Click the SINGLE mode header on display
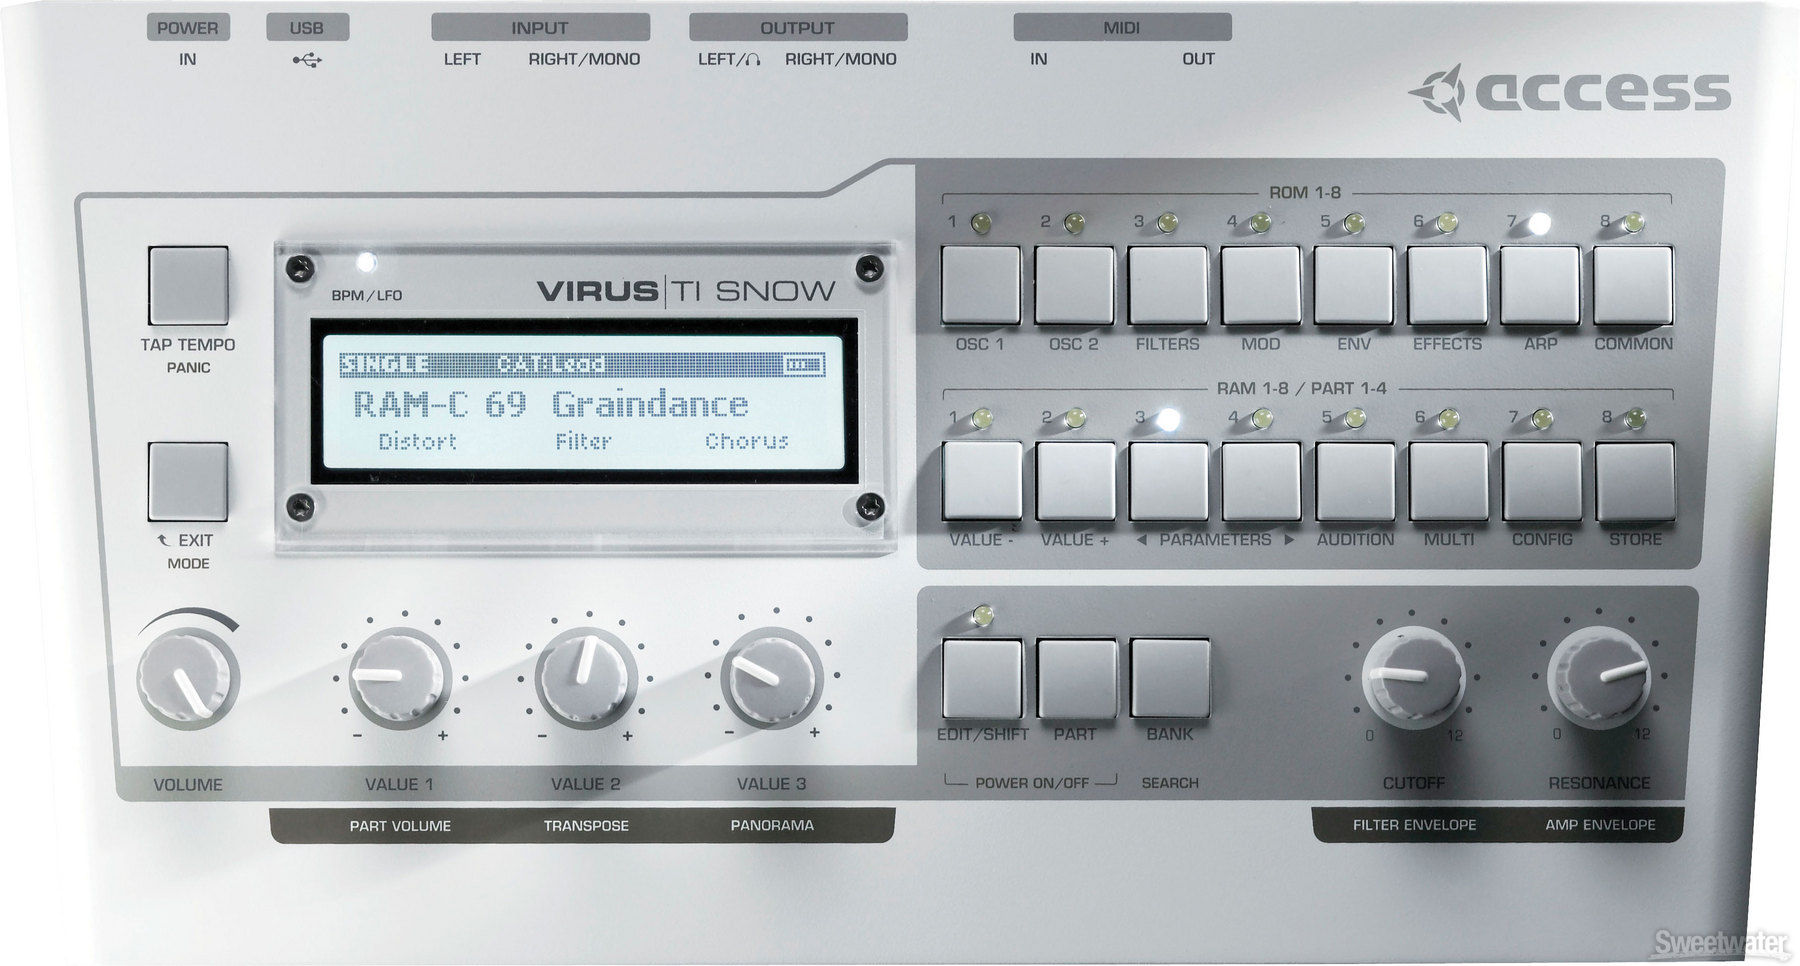 pyautogui.click(x=385, y=364)
